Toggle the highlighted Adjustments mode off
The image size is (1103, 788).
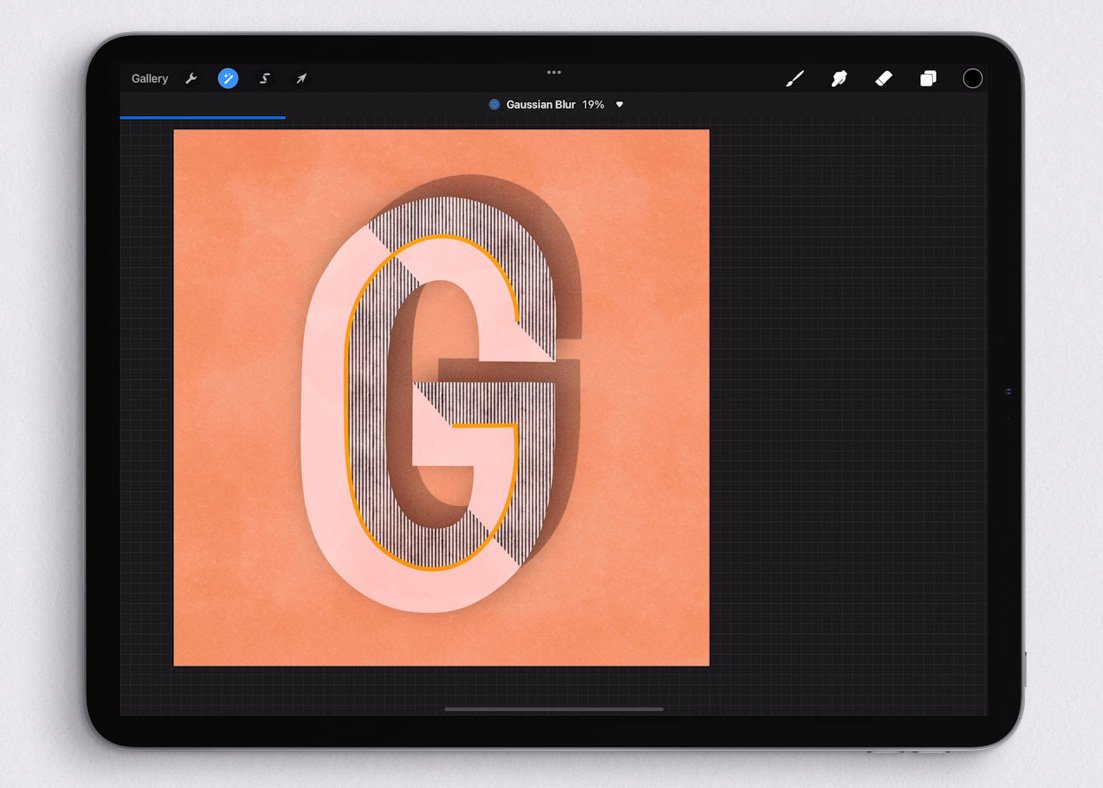point(228,78)
